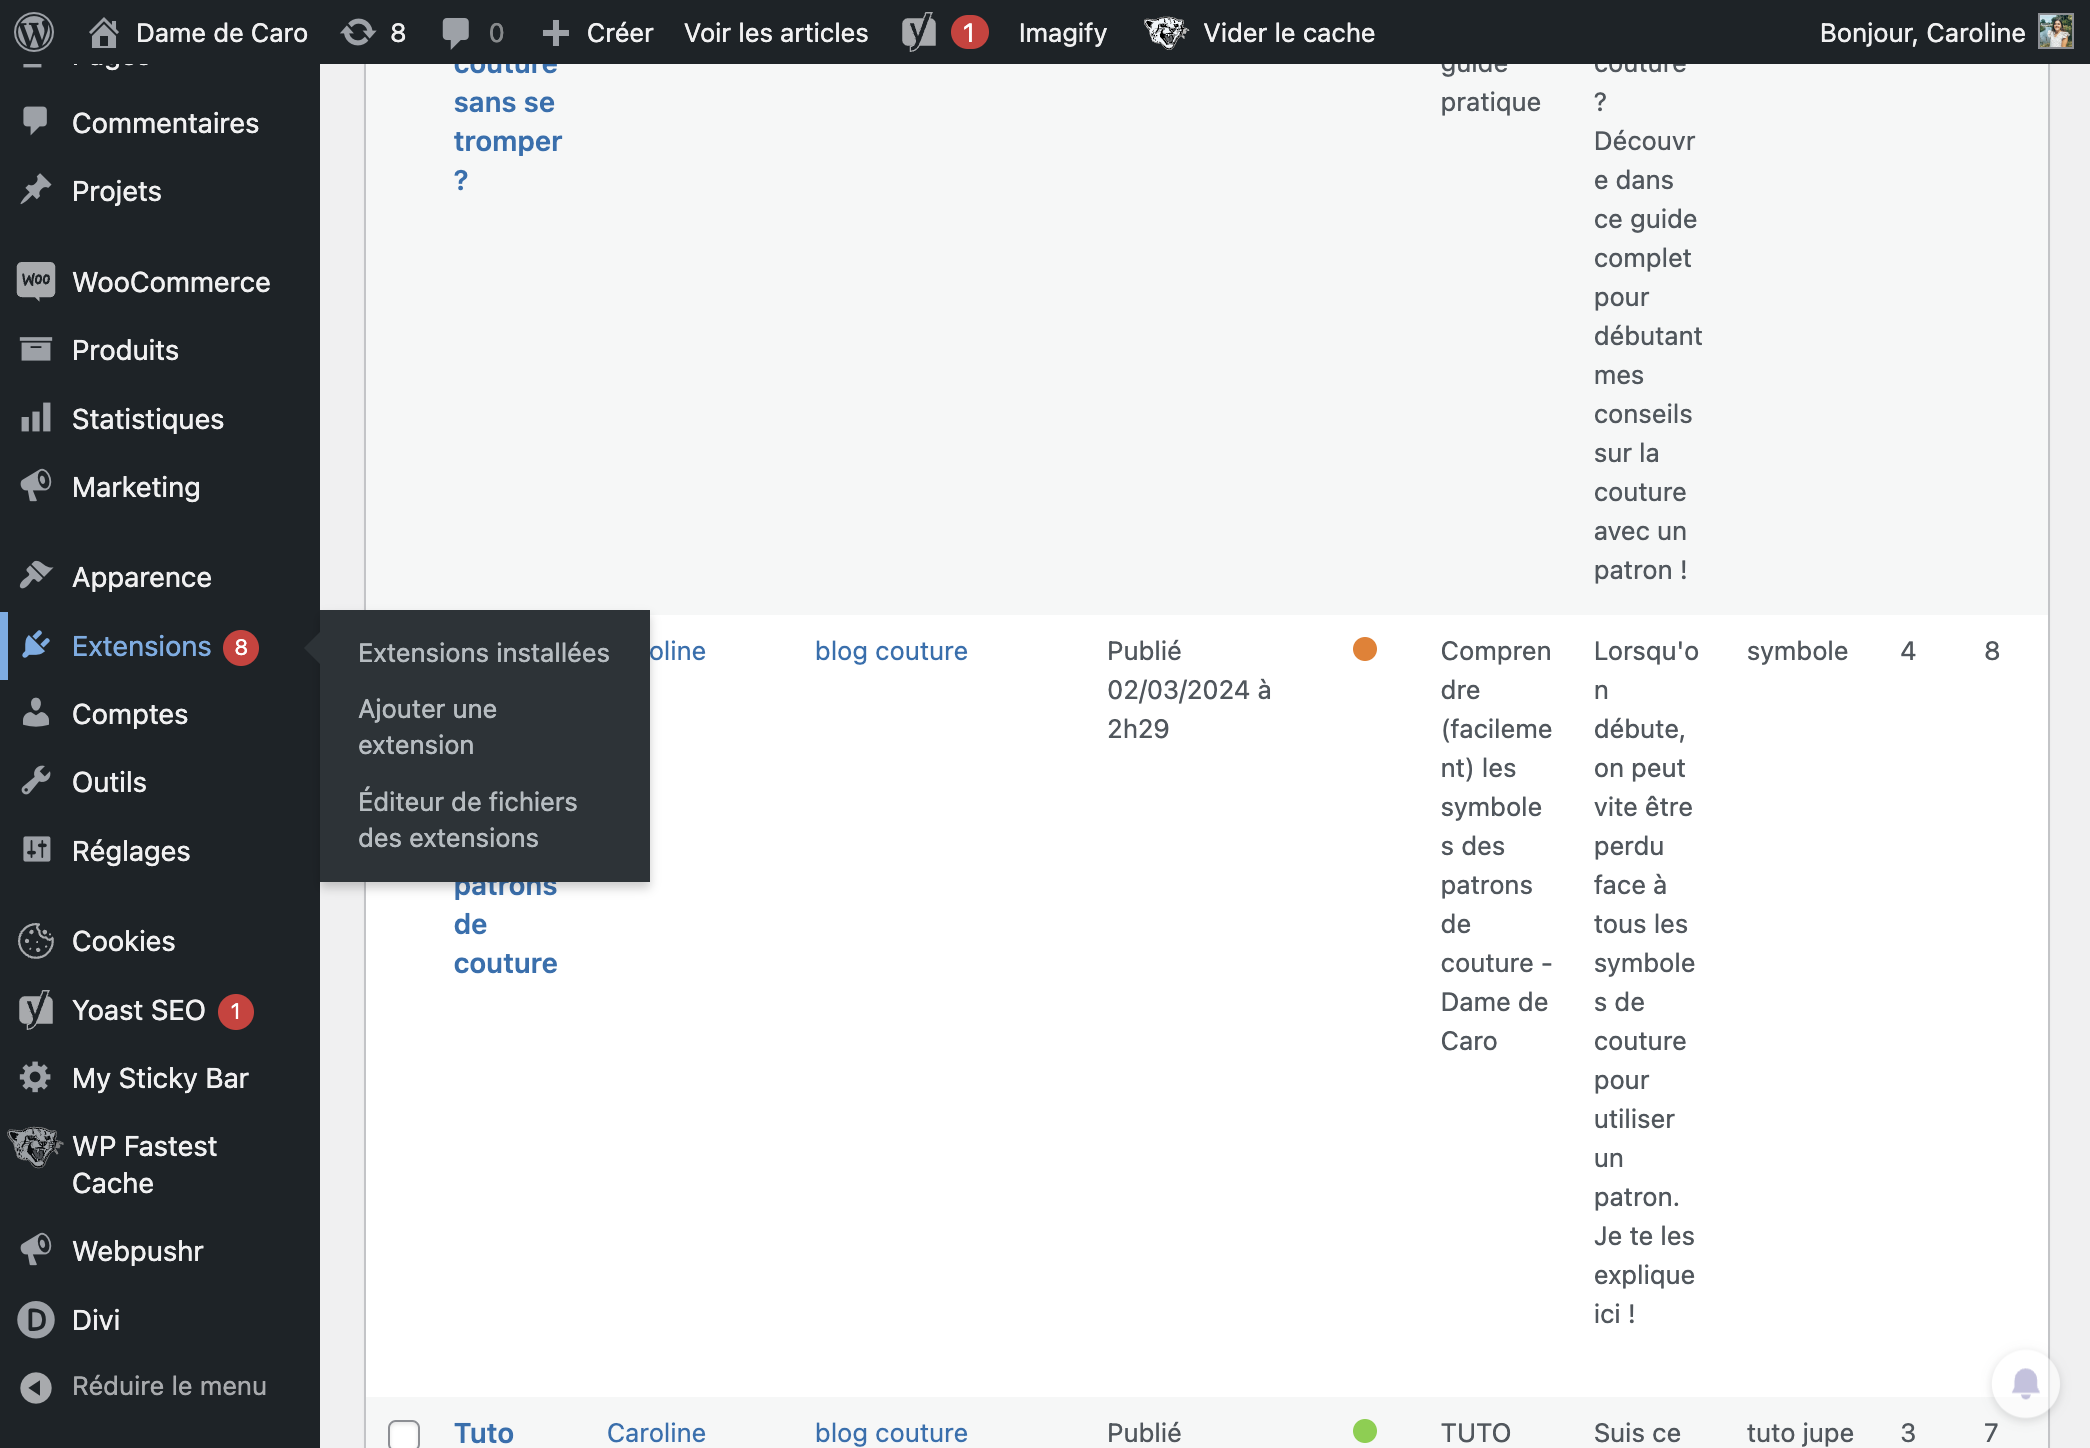
Task: Open the Webpushr menu item
Action: 138,1251
